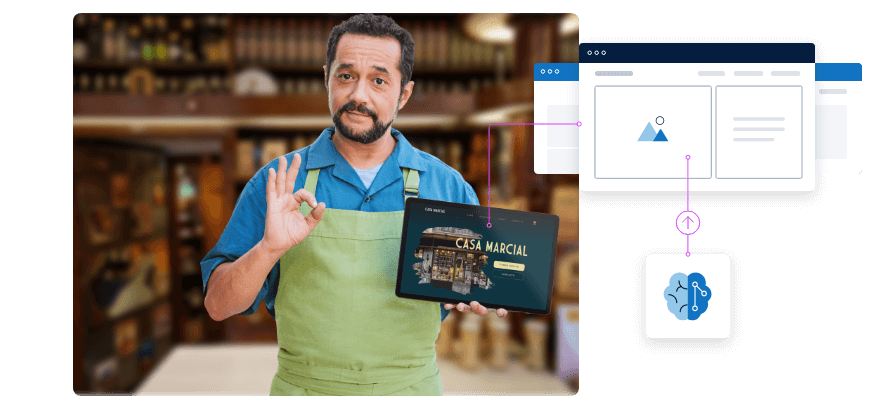Click the shopkeeper photo
The image size is (879, 400).
(x=326, y=204)
